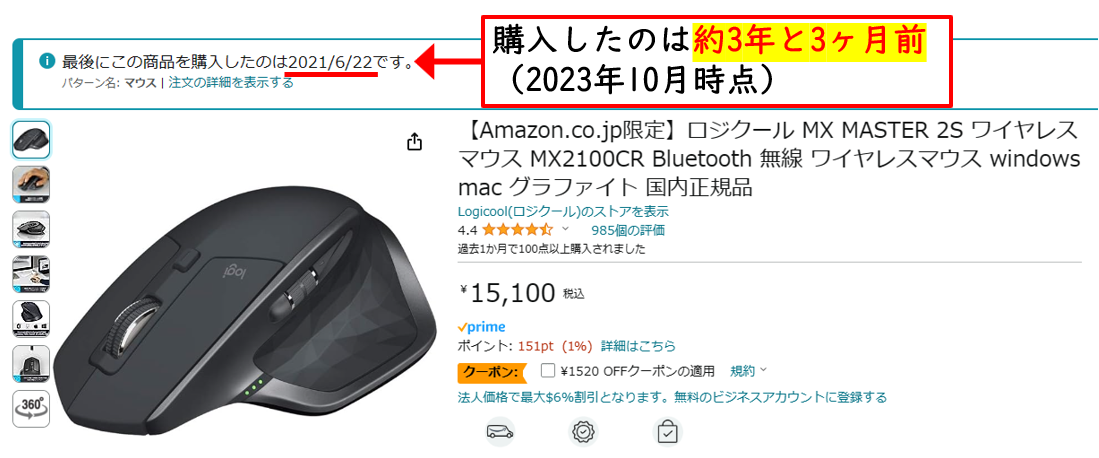The height and width of the screenshot is (458, 1099).
Task: Open the 985個の評価 reviews link
Action: coord(628,230)
